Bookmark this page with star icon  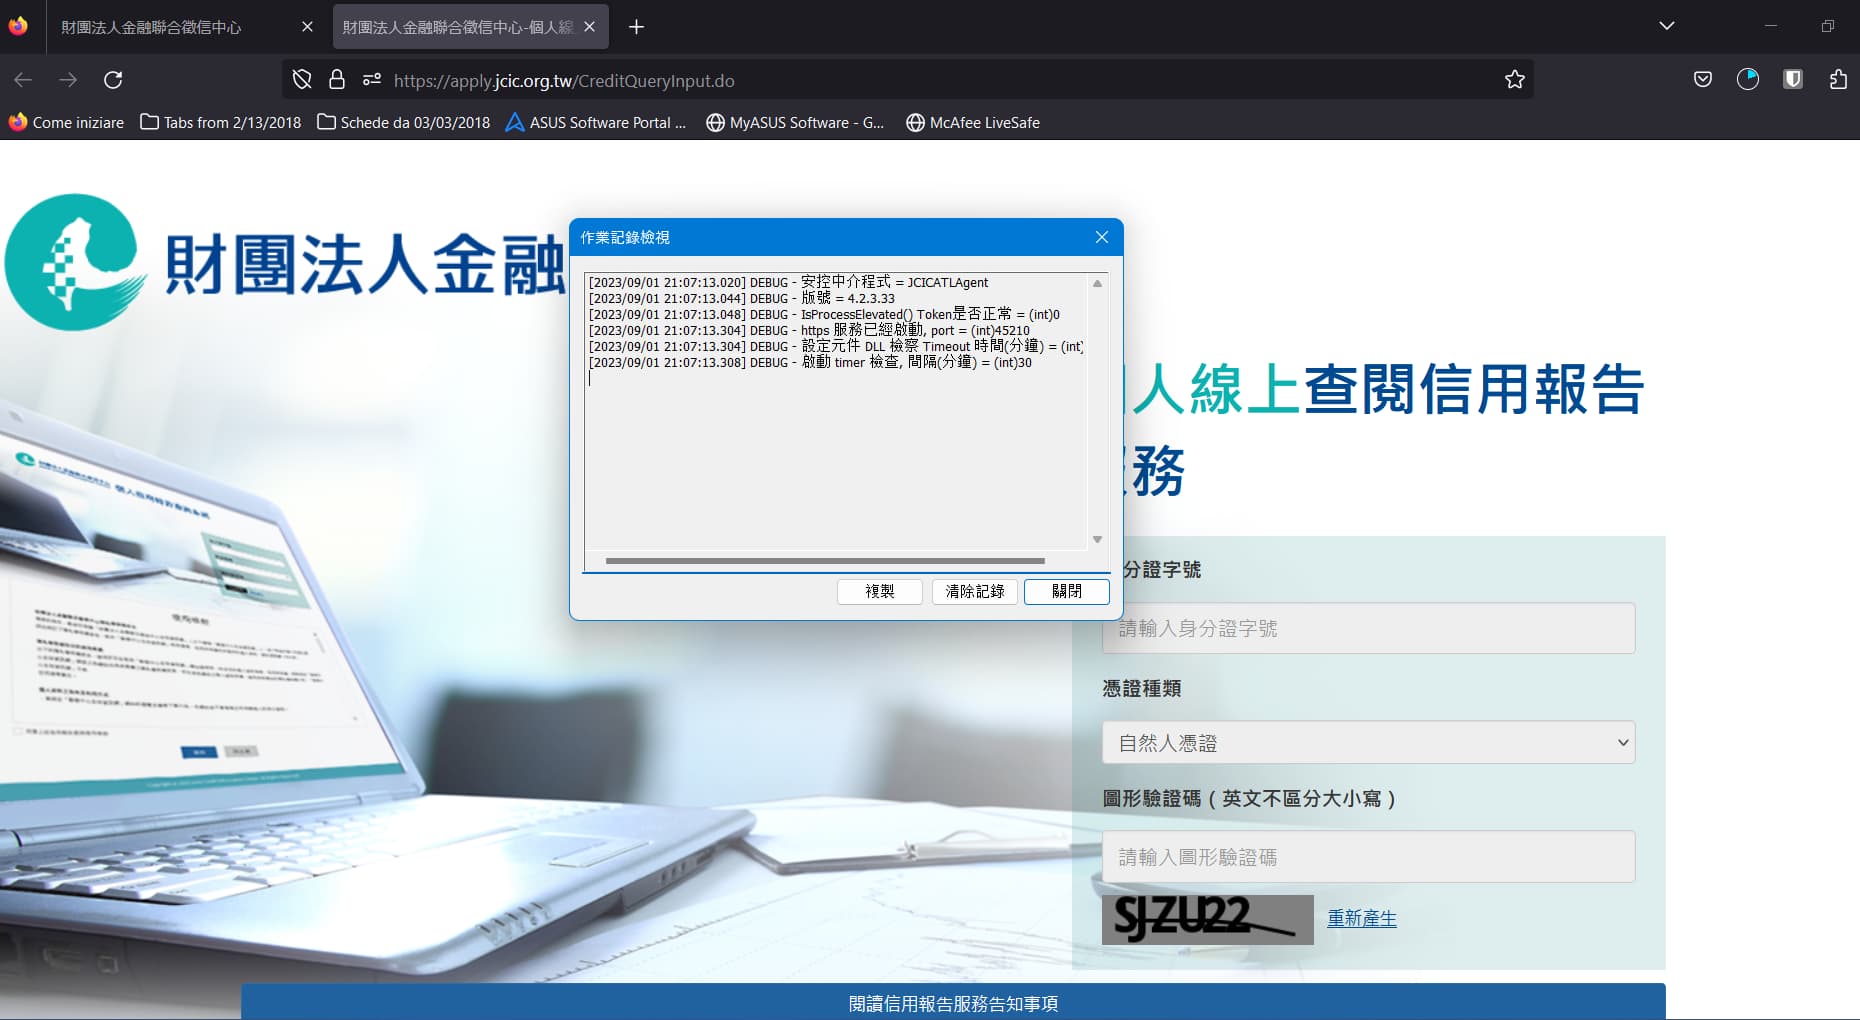[x=1514, y=80]
